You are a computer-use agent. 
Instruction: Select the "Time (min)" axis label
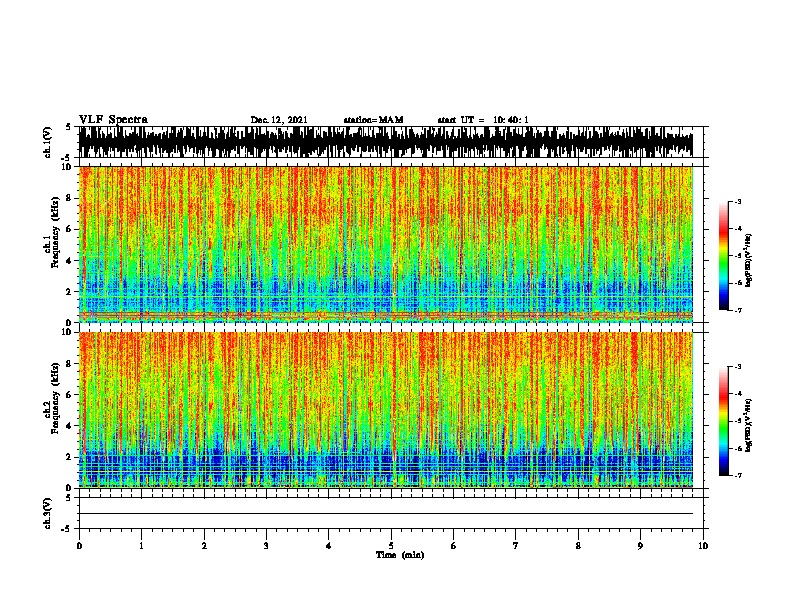400,555
